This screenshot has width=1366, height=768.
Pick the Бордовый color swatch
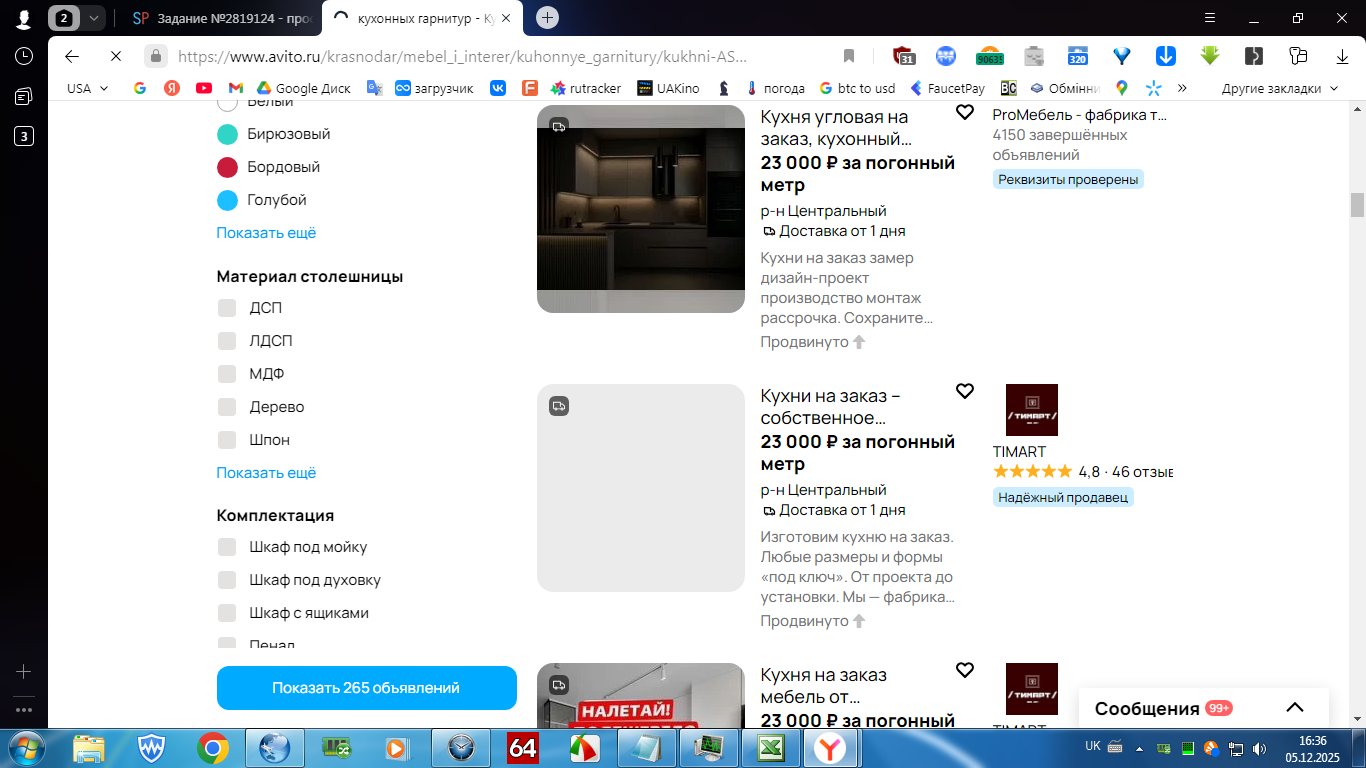228,167
